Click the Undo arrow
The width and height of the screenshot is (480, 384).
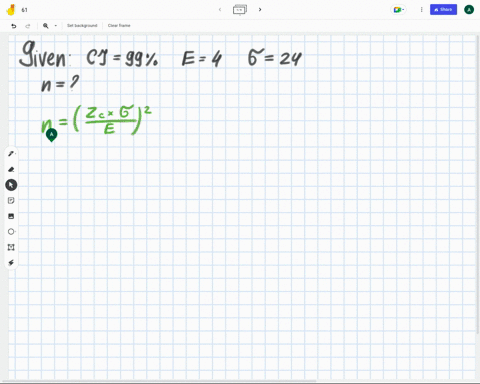(x=14, y=26)
